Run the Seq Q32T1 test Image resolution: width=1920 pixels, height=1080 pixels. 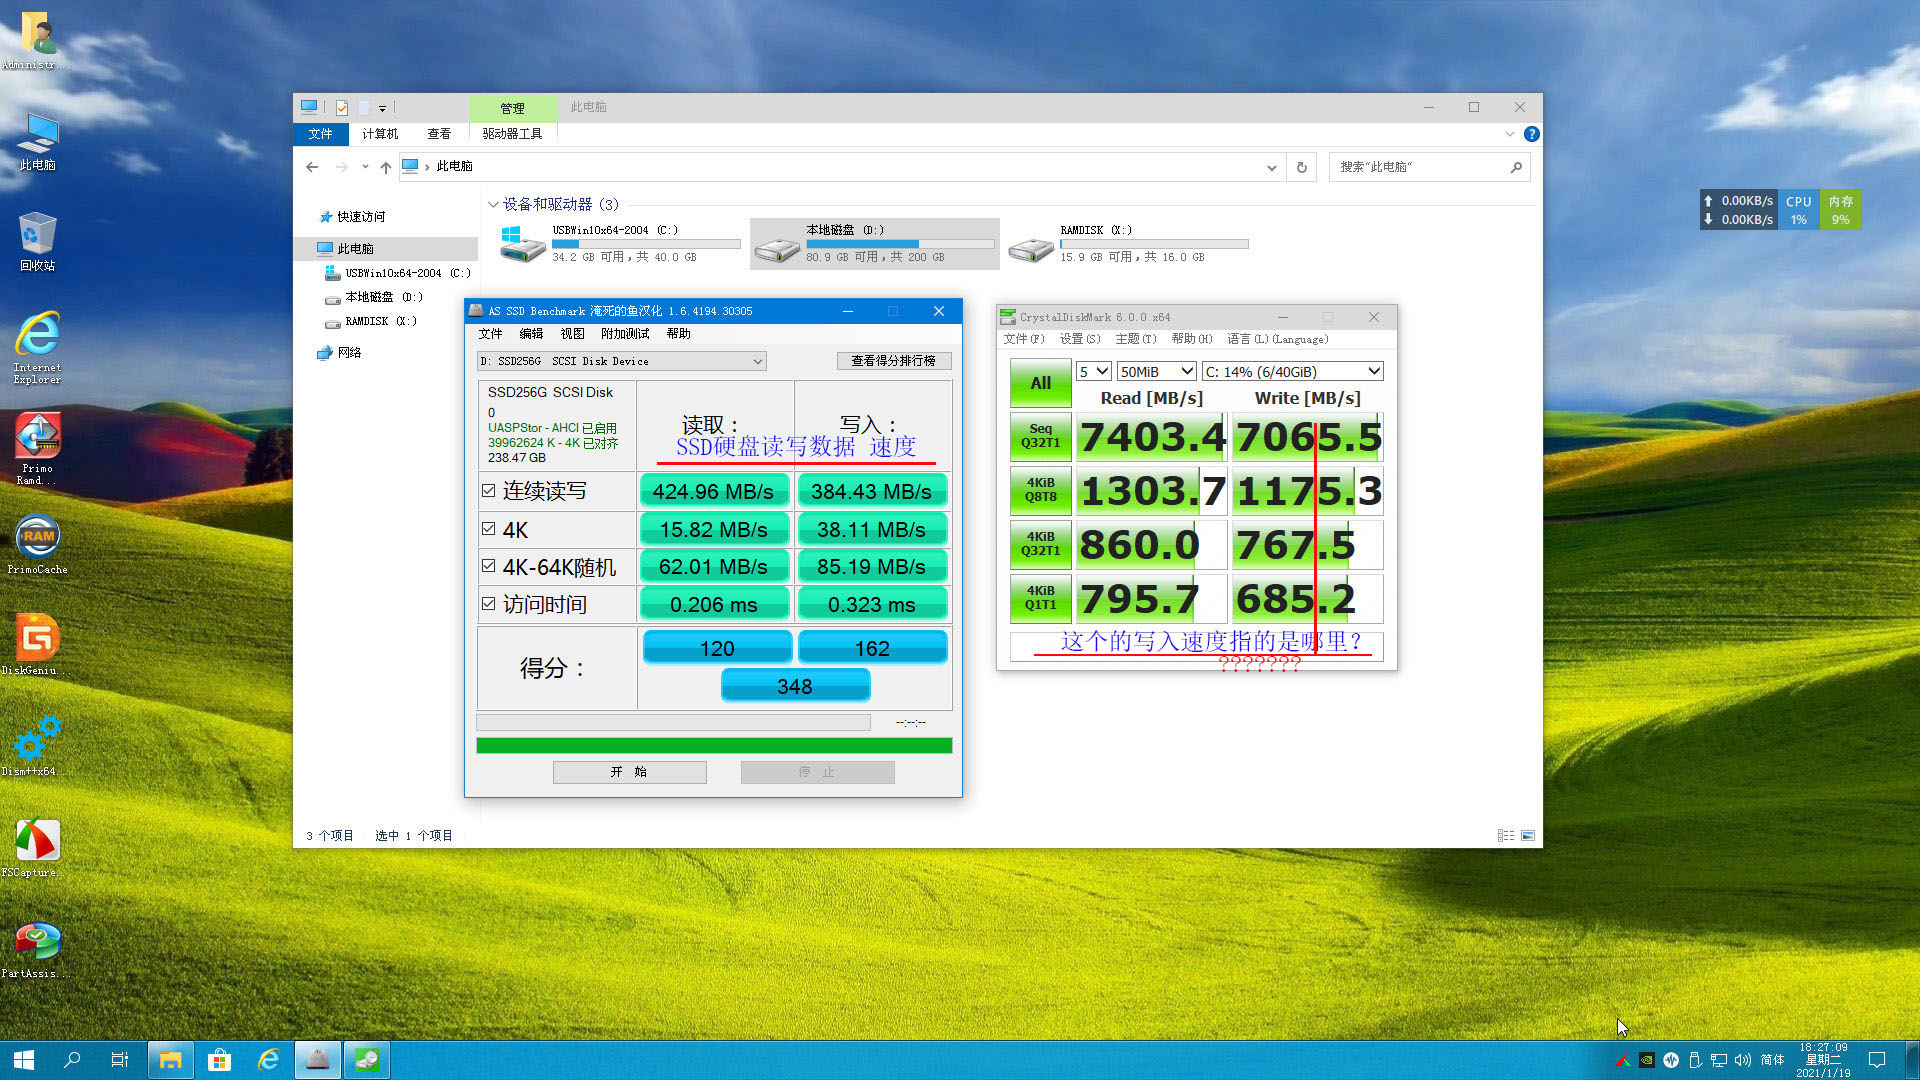coord(1040,436)
